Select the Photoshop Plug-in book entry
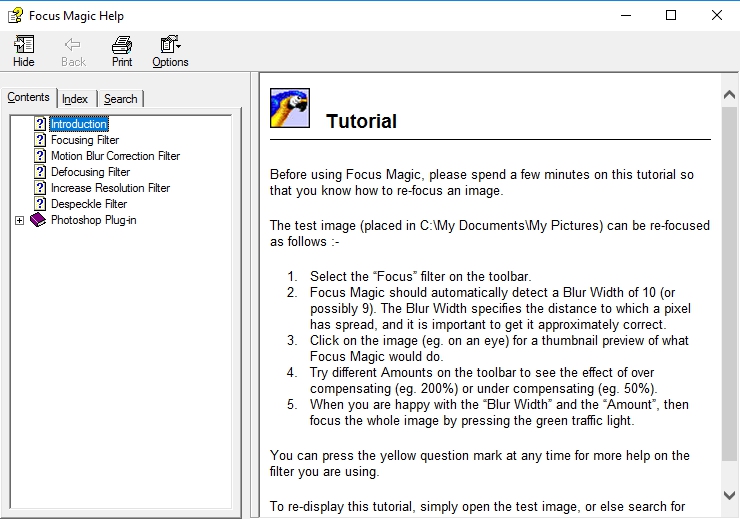This screenshot has width=740, height=519. coord(93,220)
